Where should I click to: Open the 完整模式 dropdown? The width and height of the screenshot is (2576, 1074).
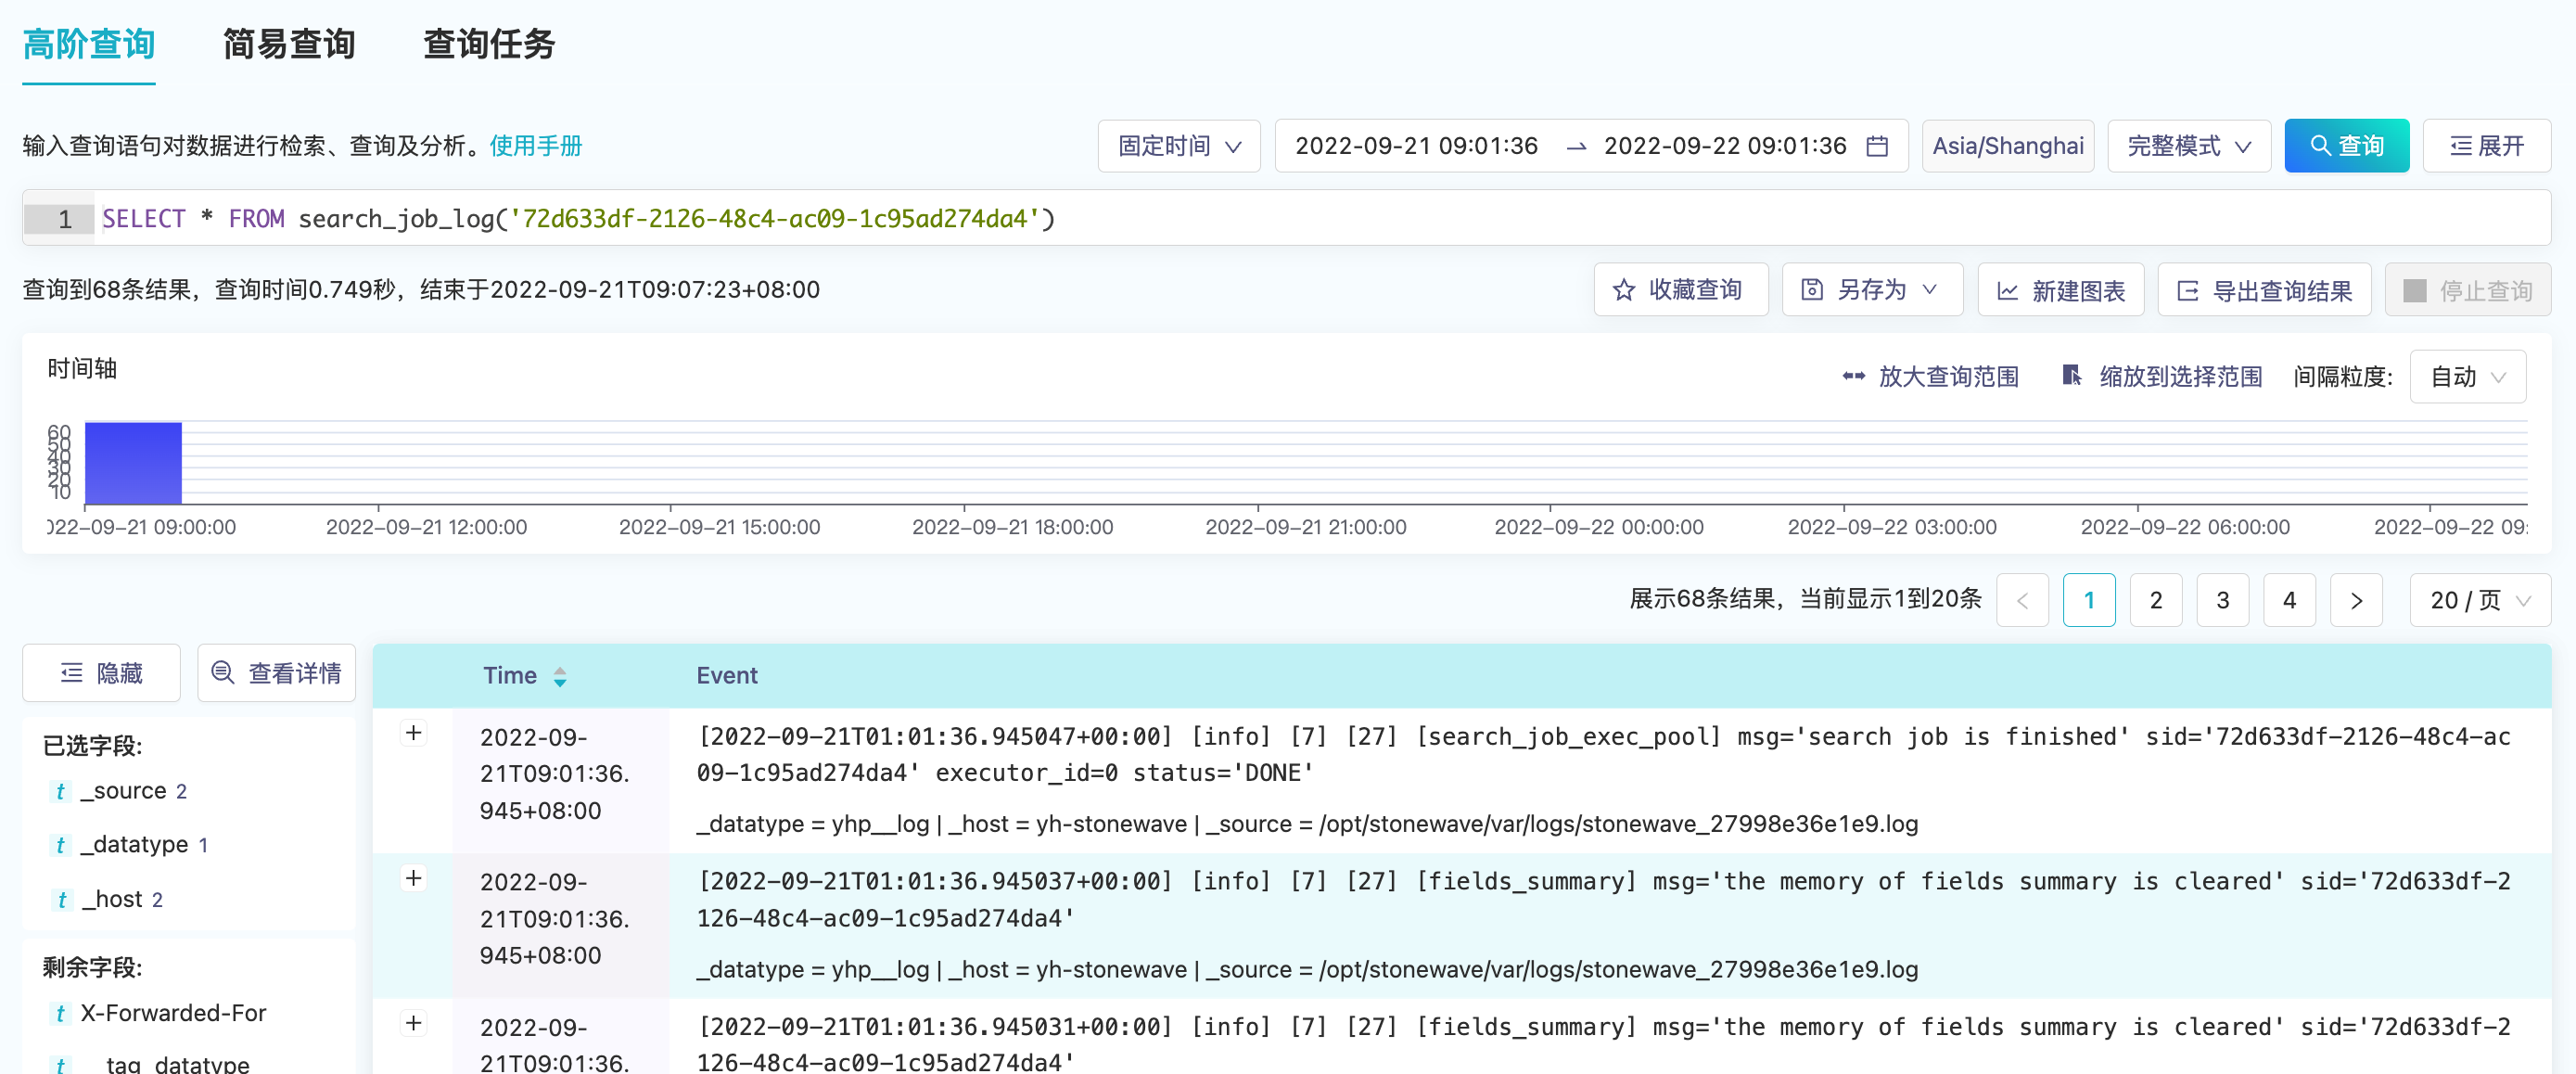2189,146
